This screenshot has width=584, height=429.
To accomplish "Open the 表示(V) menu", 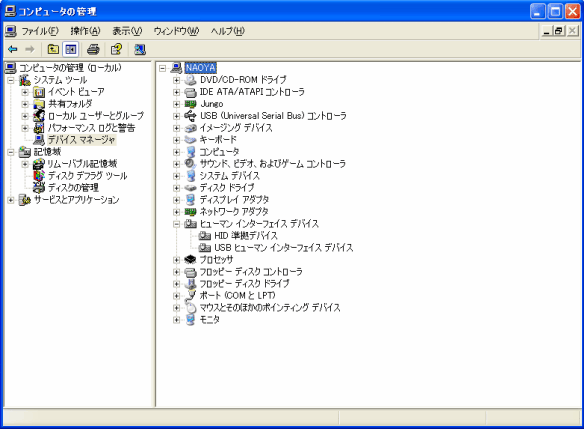I will [x=127, y=31].
